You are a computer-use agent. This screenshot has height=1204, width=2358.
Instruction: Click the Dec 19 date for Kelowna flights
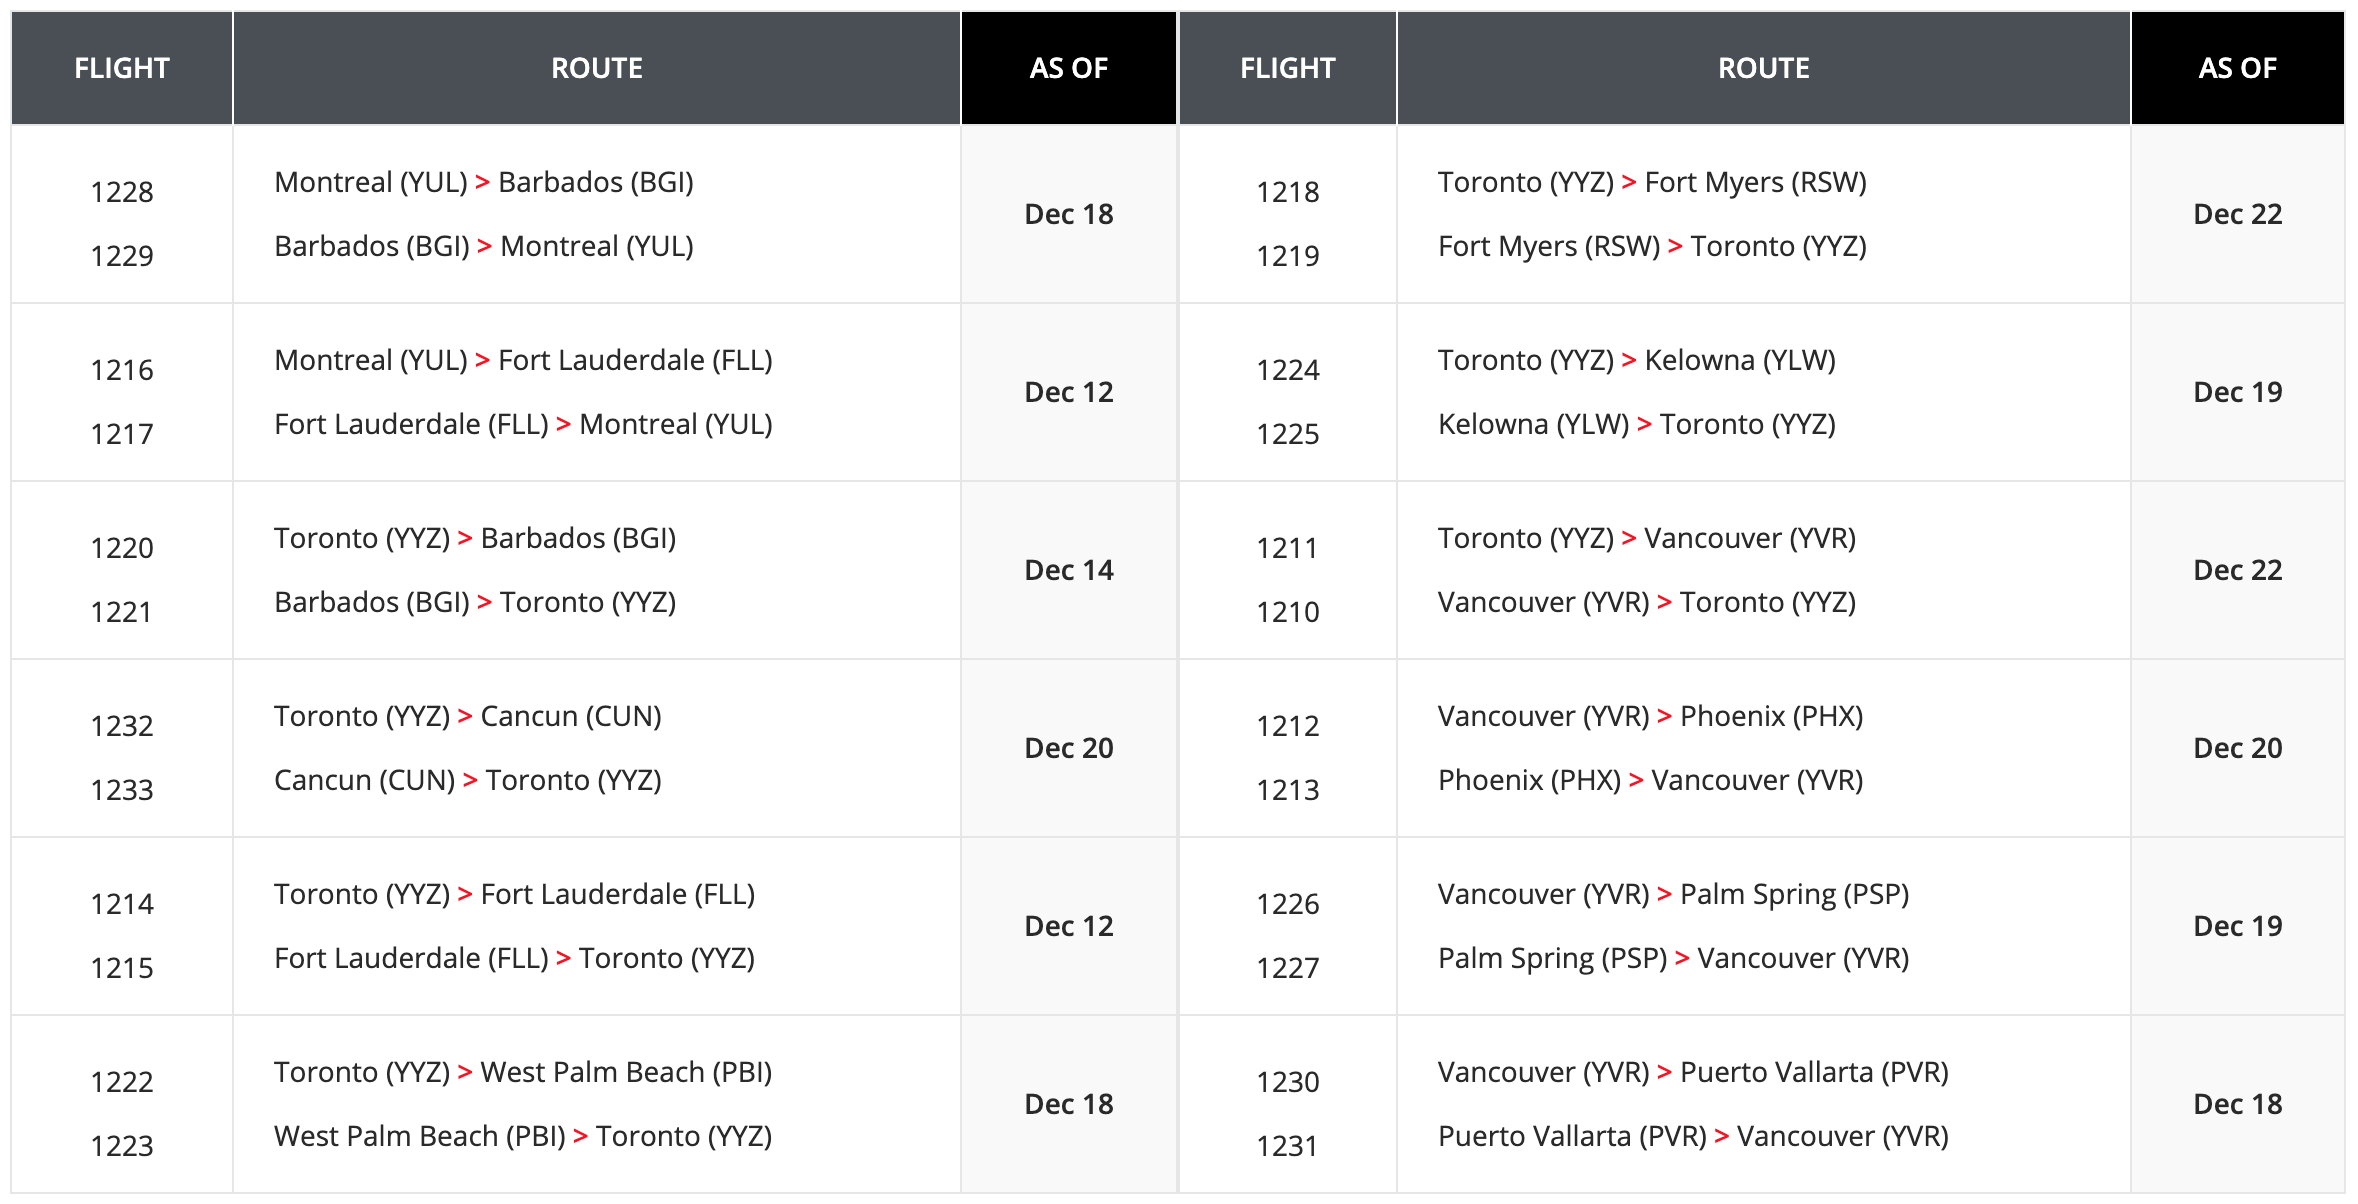click(x=2237, y=392)
